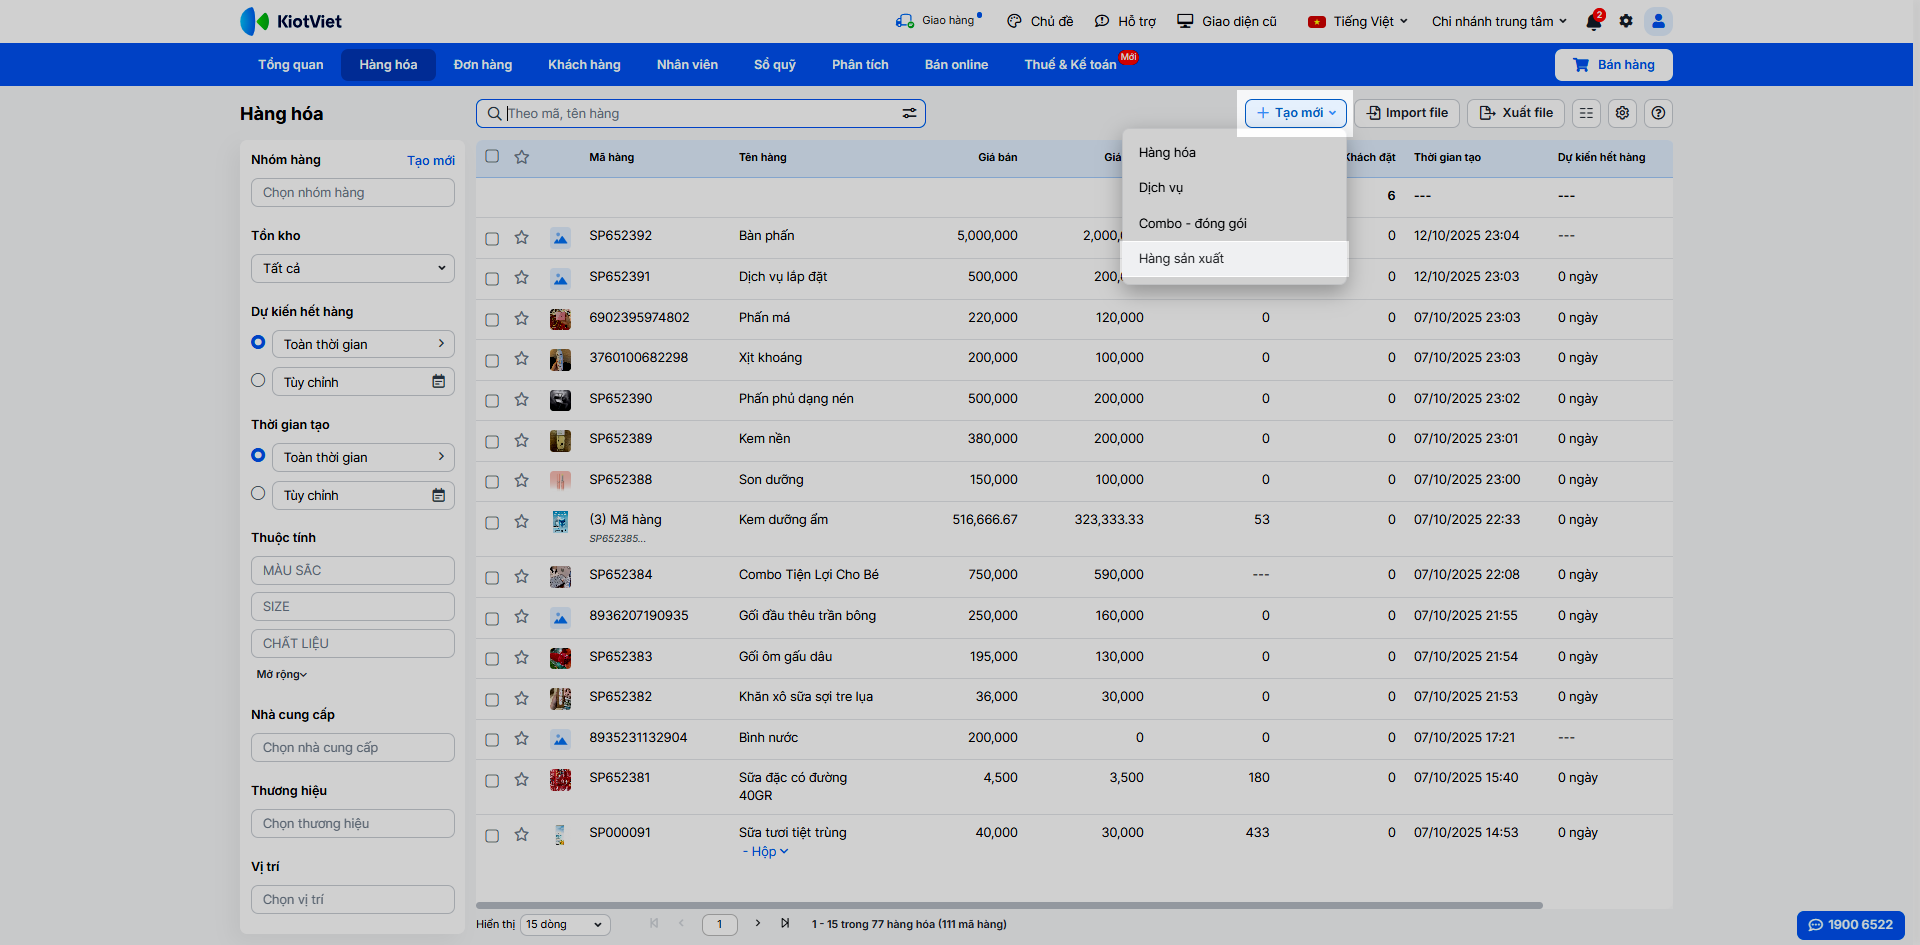1920x945 pixels.
Task: Click the KiotViet logo
Action: (291, 21)
